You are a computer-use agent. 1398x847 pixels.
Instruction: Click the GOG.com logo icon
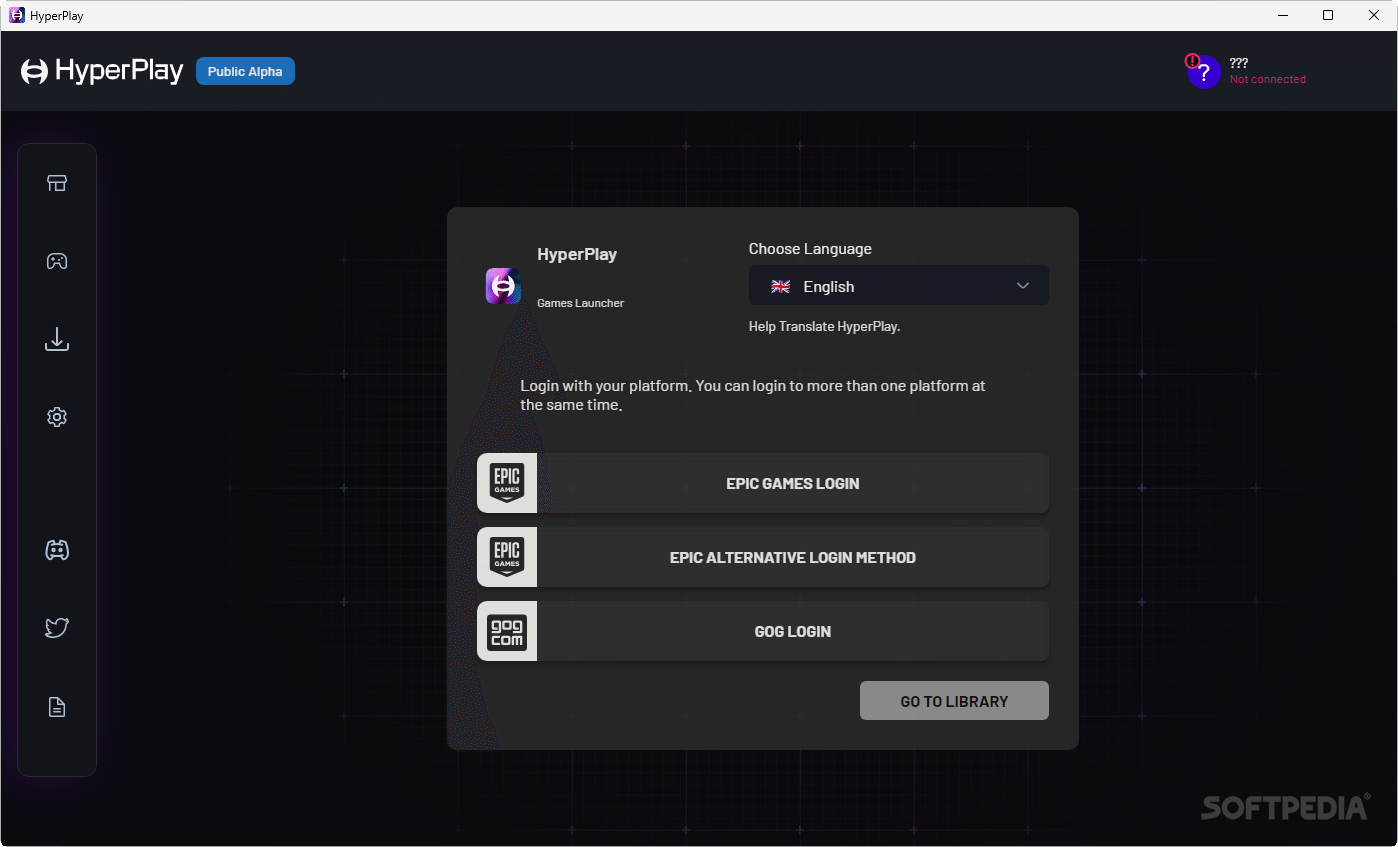(507, 631)
